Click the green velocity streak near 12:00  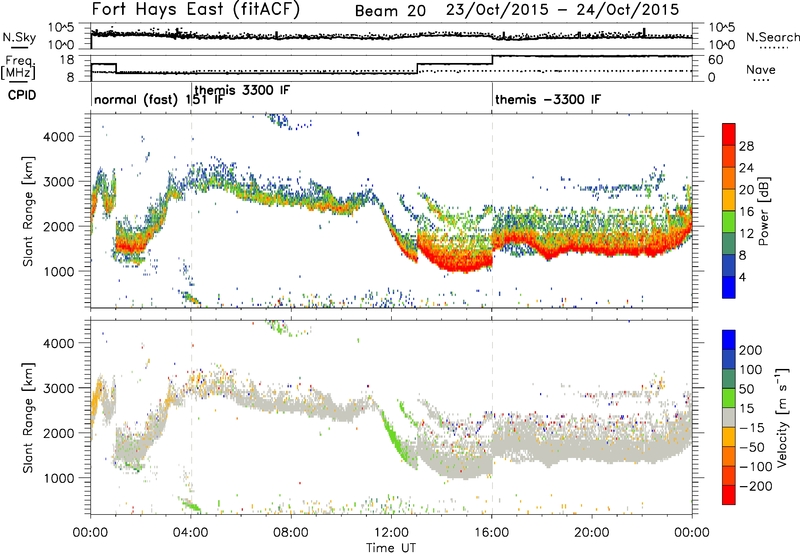[x=395, y=439]
